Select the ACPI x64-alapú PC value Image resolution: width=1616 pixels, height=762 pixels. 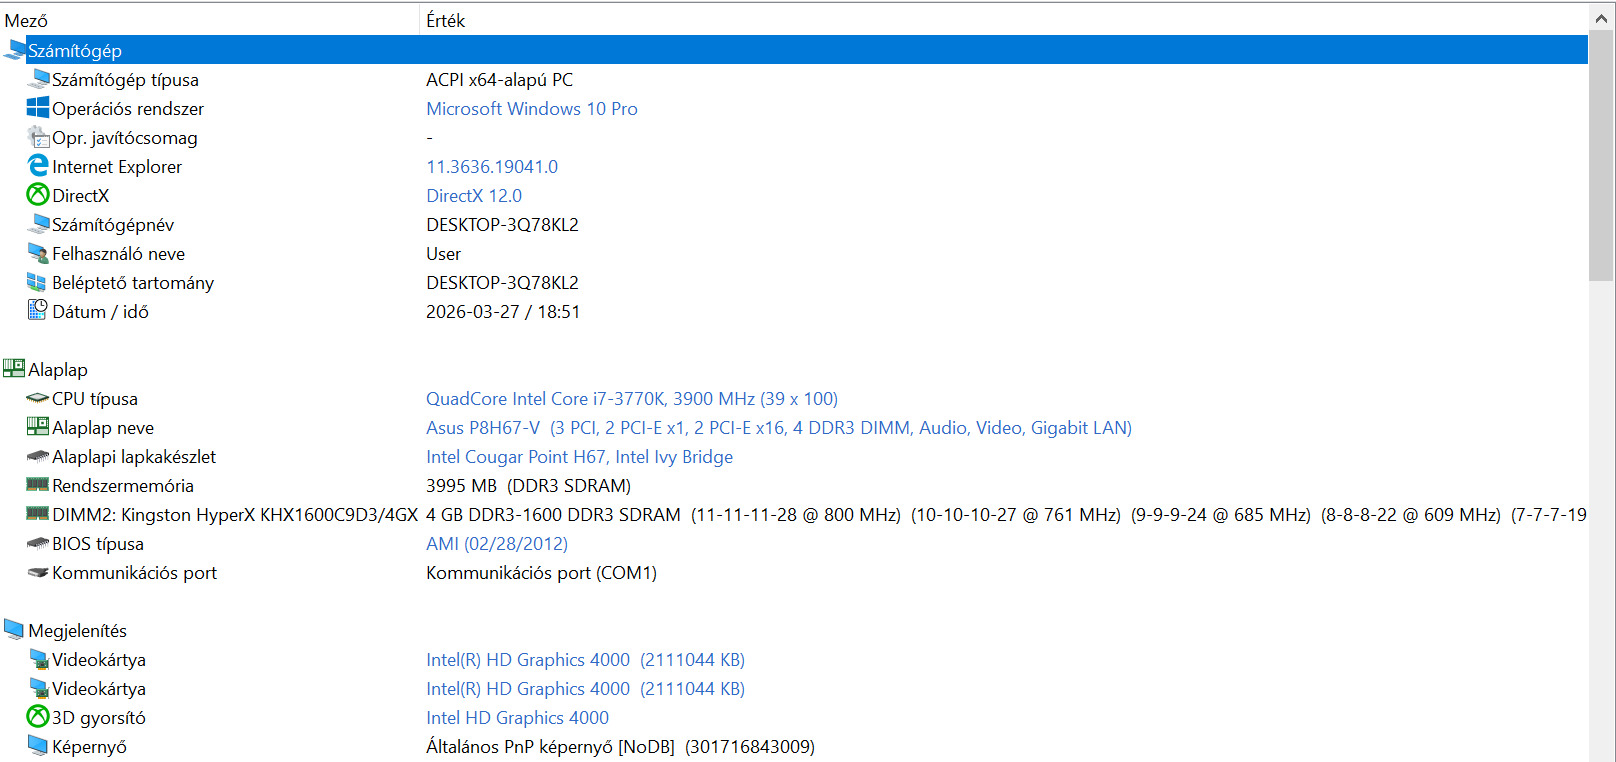pyautogui.click(x=499, y=79)
